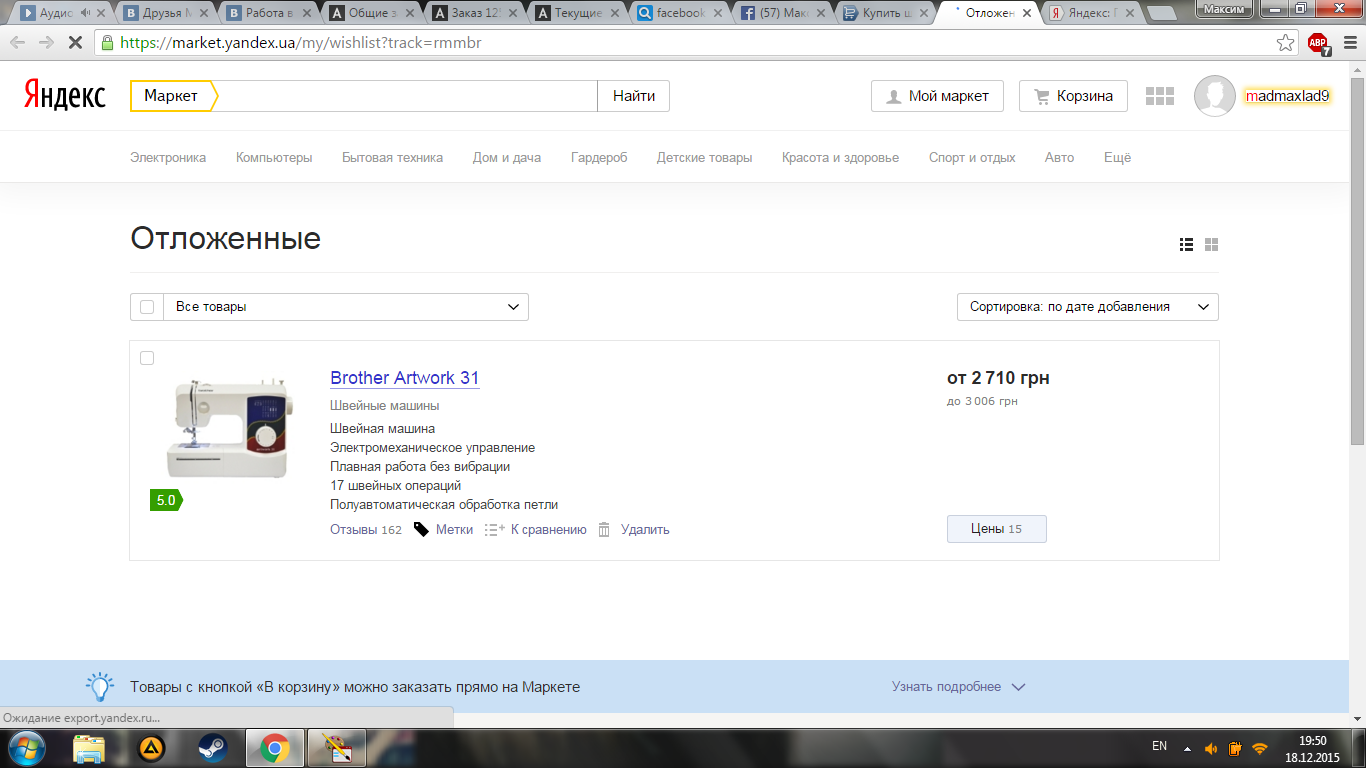The height and width of the screenshot is (769, 1366).
Task: Go forward in browser history
Action: pyautogui.click(x=46, y=43)
